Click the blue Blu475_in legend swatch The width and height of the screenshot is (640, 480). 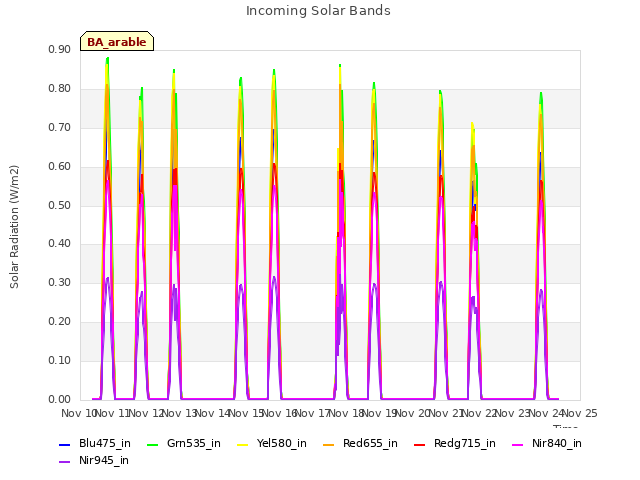tap(64, 444)
